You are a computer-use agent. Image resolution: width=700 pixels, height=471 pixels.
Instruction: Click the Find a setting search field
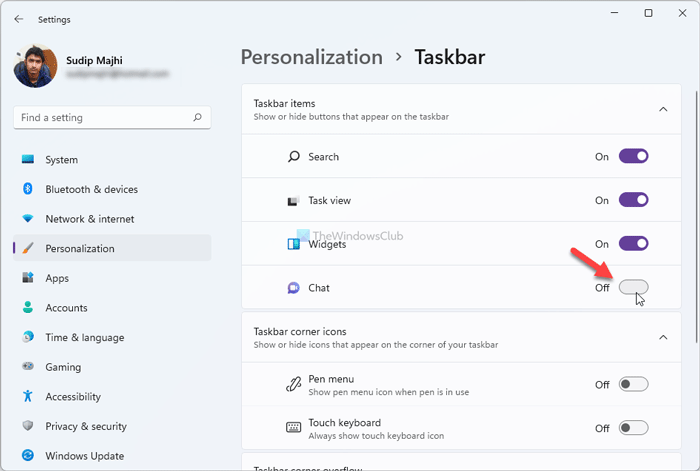tap(100, 118)
